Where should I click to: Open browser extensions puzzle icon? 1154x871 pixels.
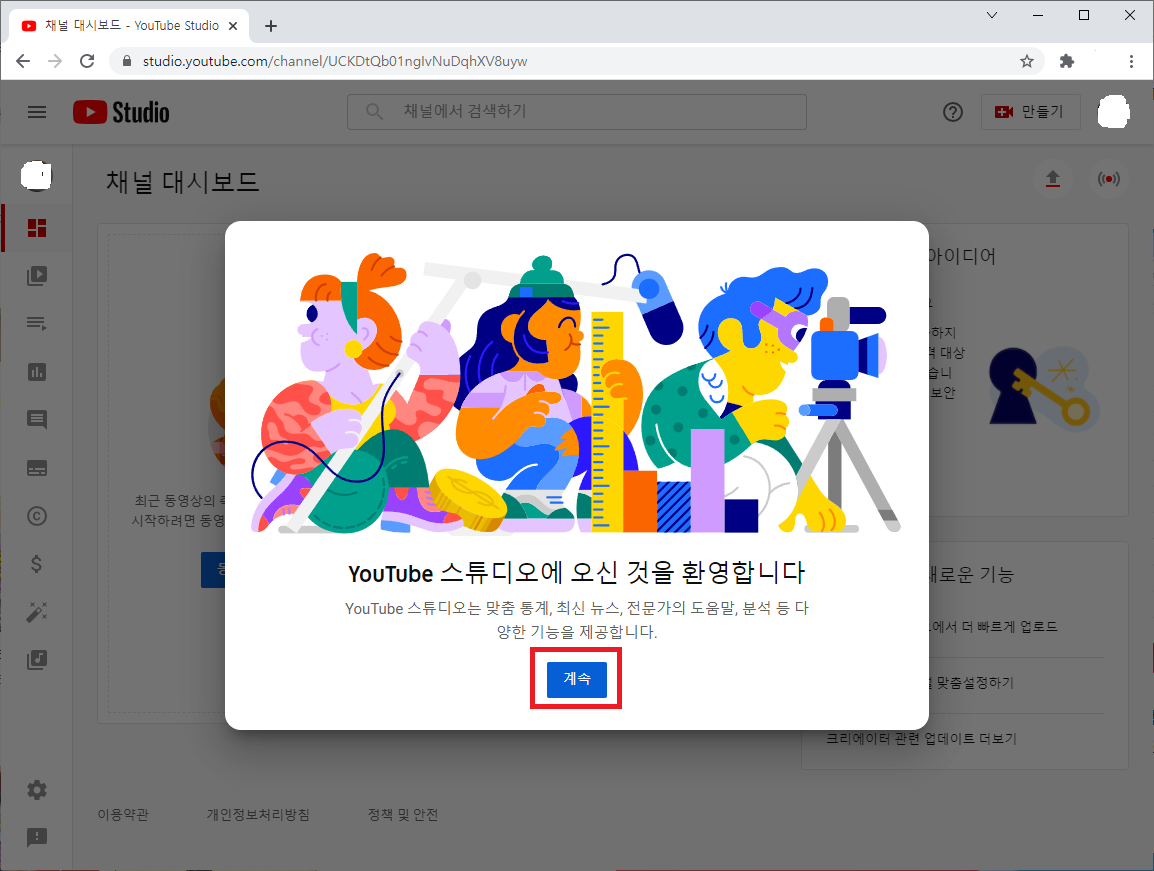(1066, 61)
